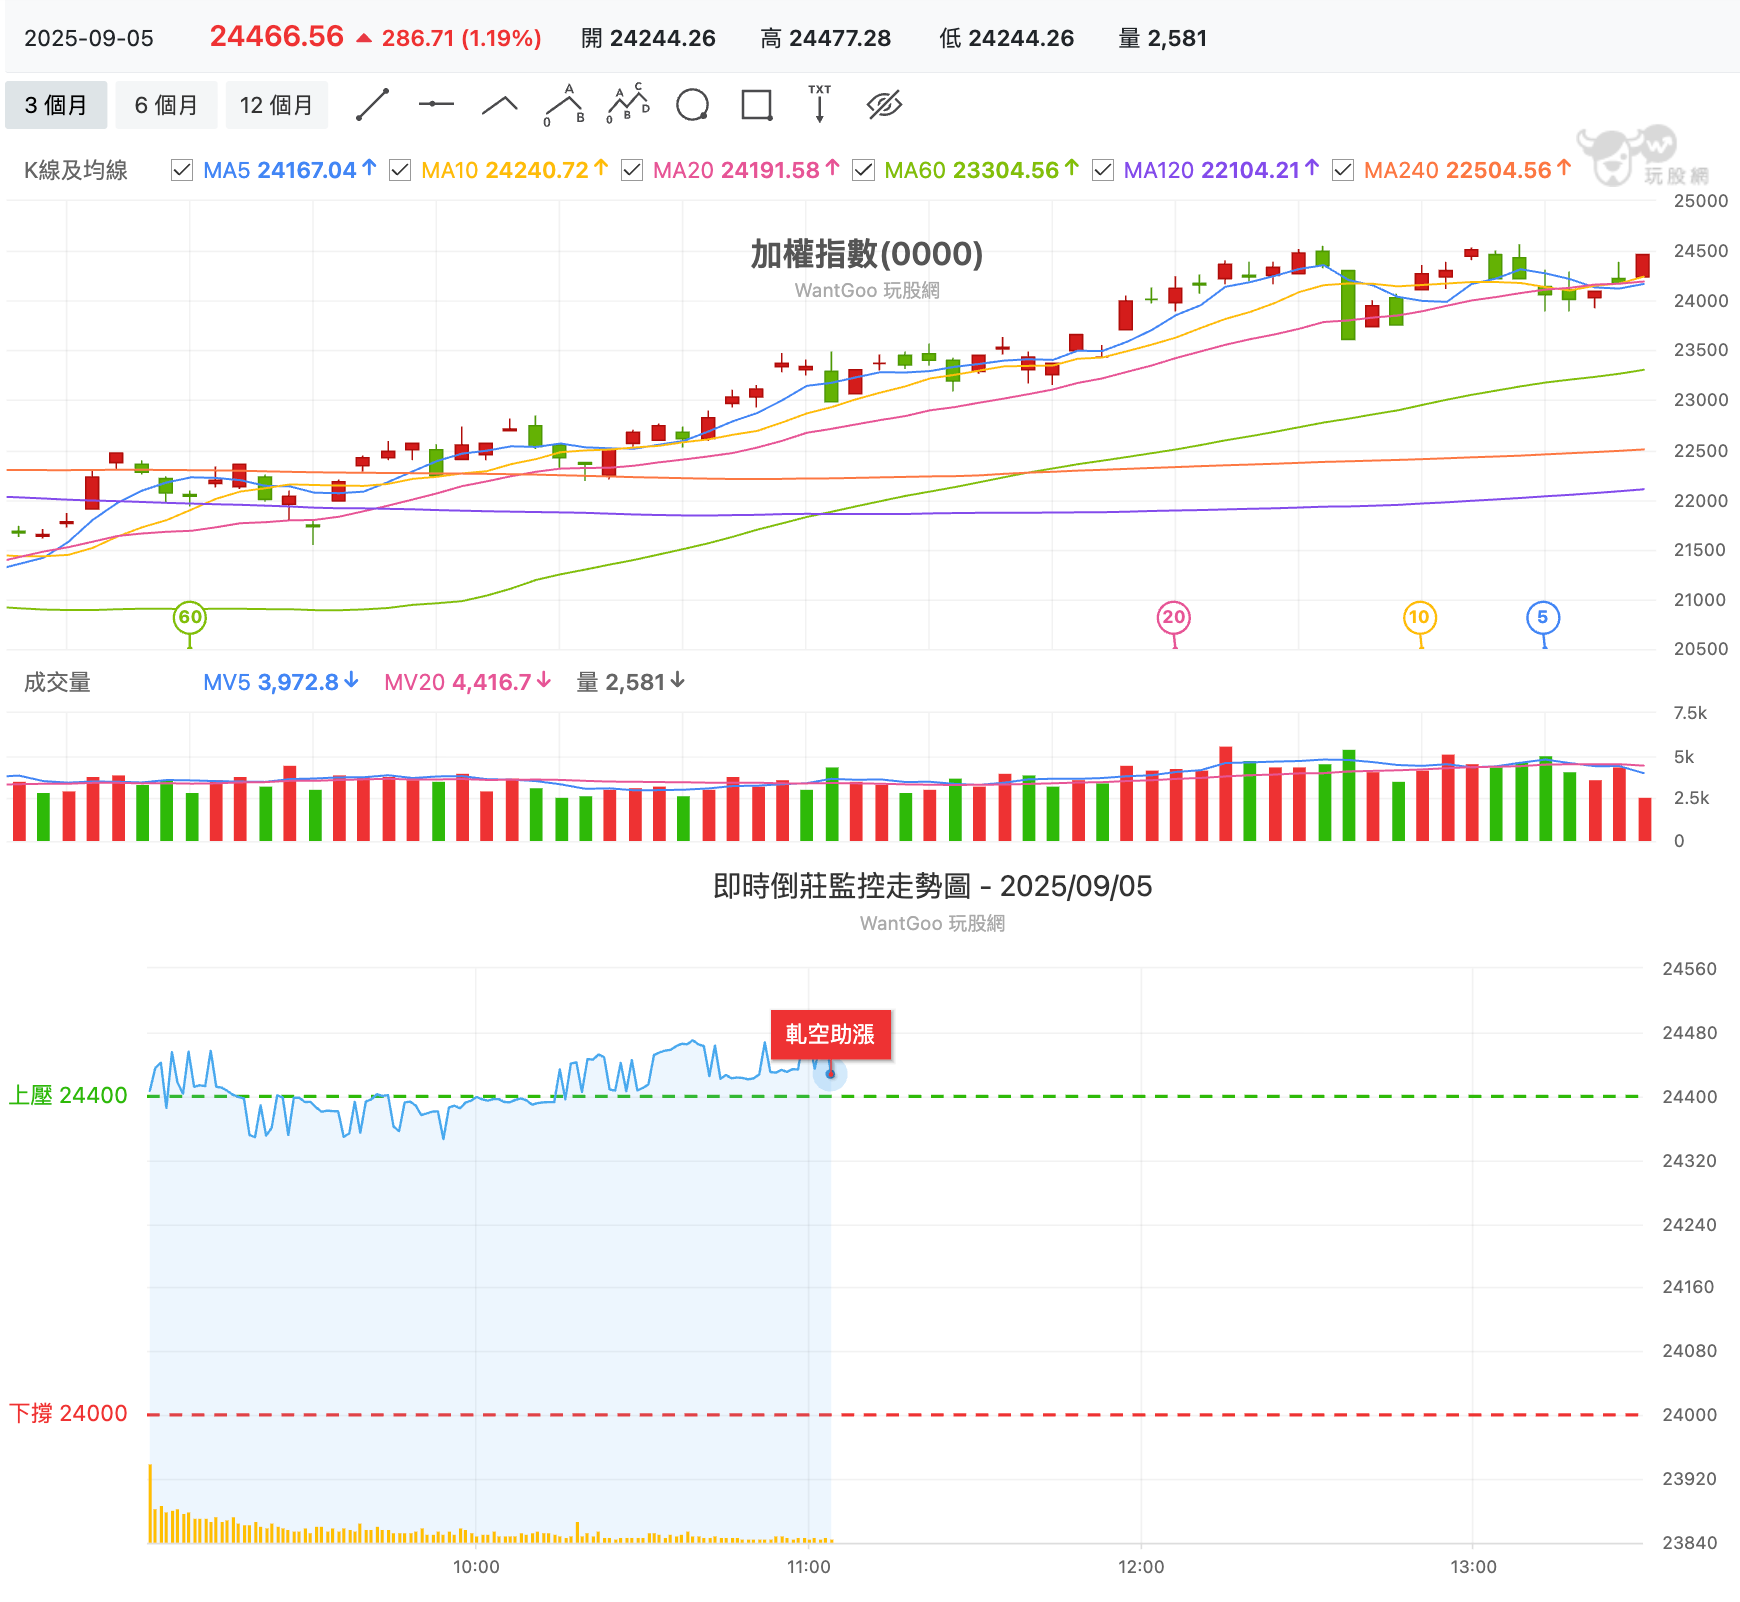Screen dimensions: 1740x1602
Task: Click the last red candlestick on the K chart
Action: pyautogui.click(x=1642, y=266)
